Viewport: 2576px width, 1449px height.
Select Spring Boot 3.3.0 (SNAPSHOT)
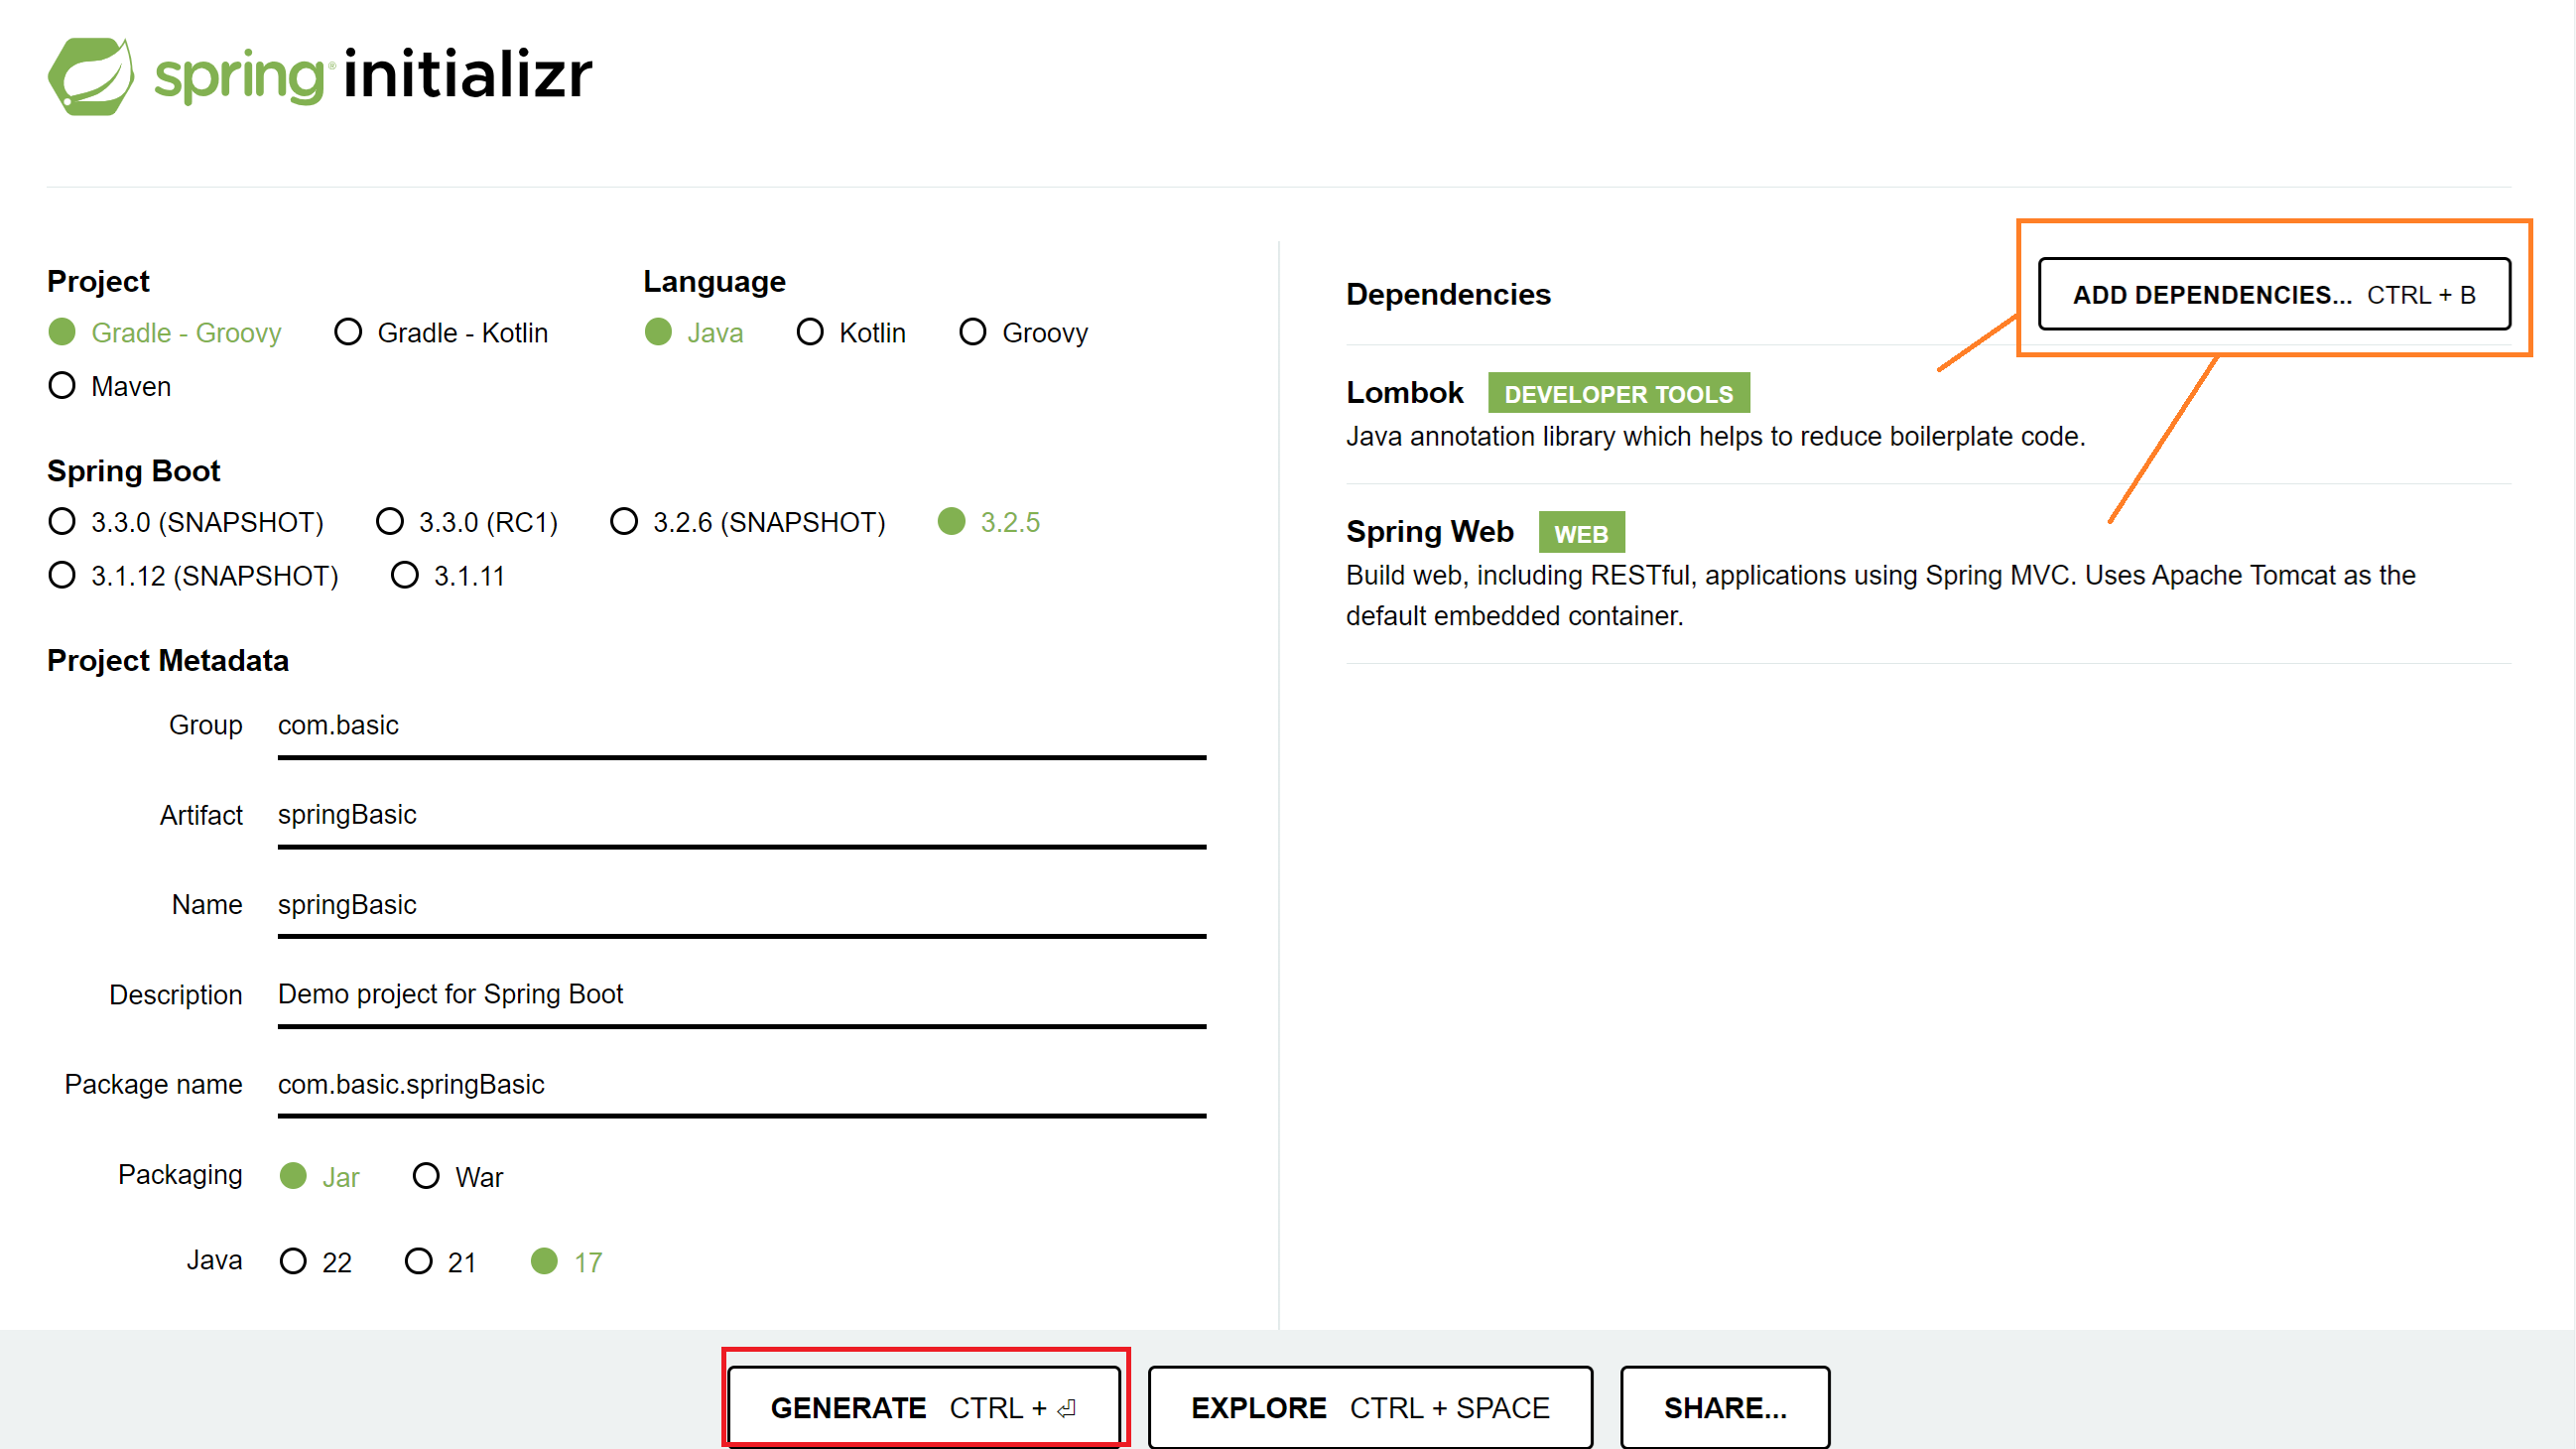pos(62,521)
